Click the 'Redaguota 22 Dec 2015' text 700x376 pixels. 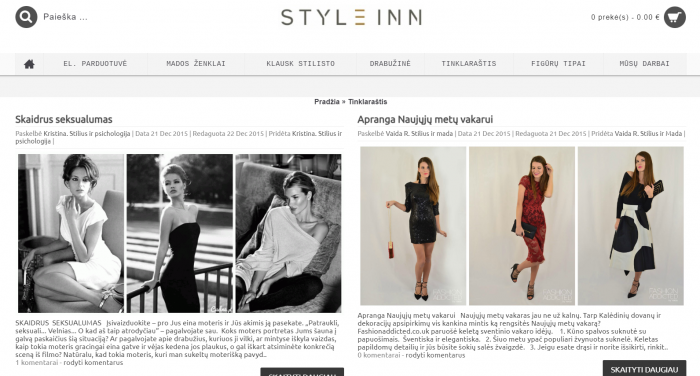(x=228, y=134)
